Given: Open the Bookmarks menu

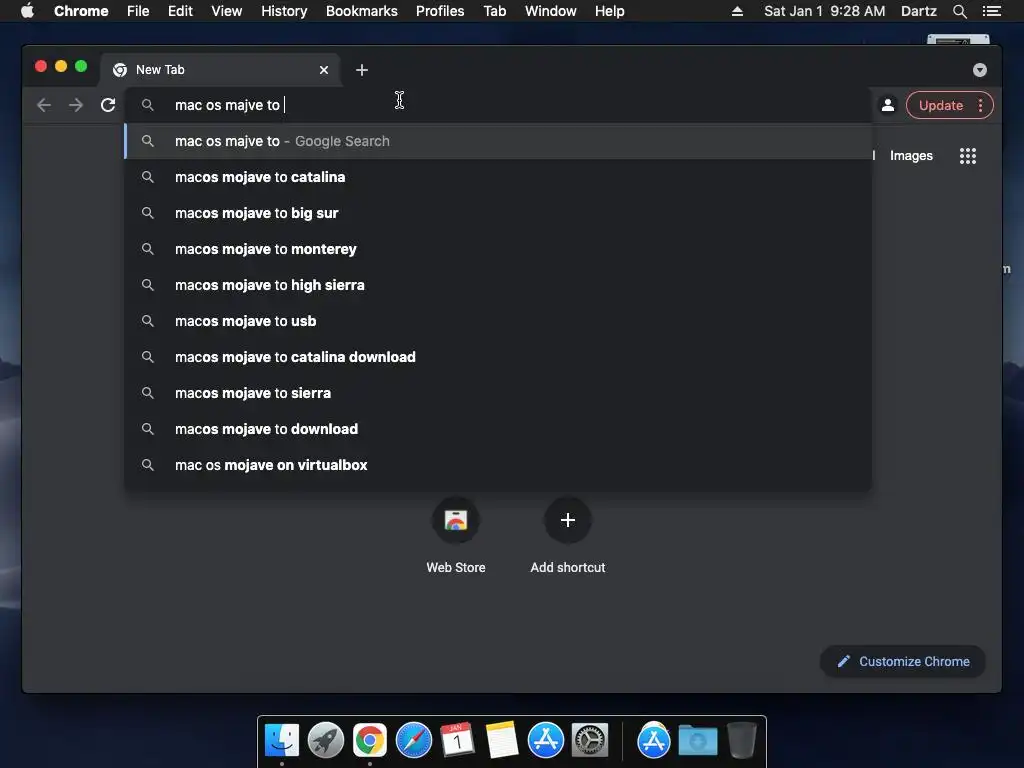Looking at the screenshot, I should point(362,11).
